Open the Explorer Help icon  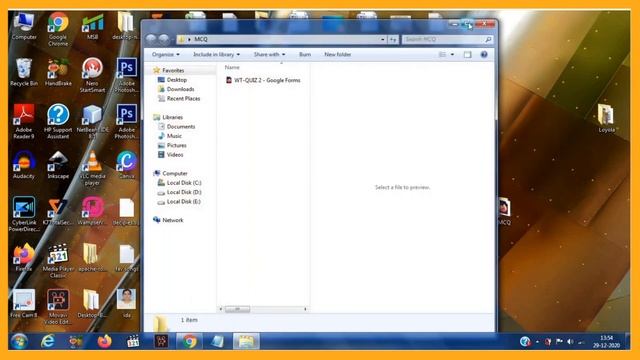coord(484,54)
